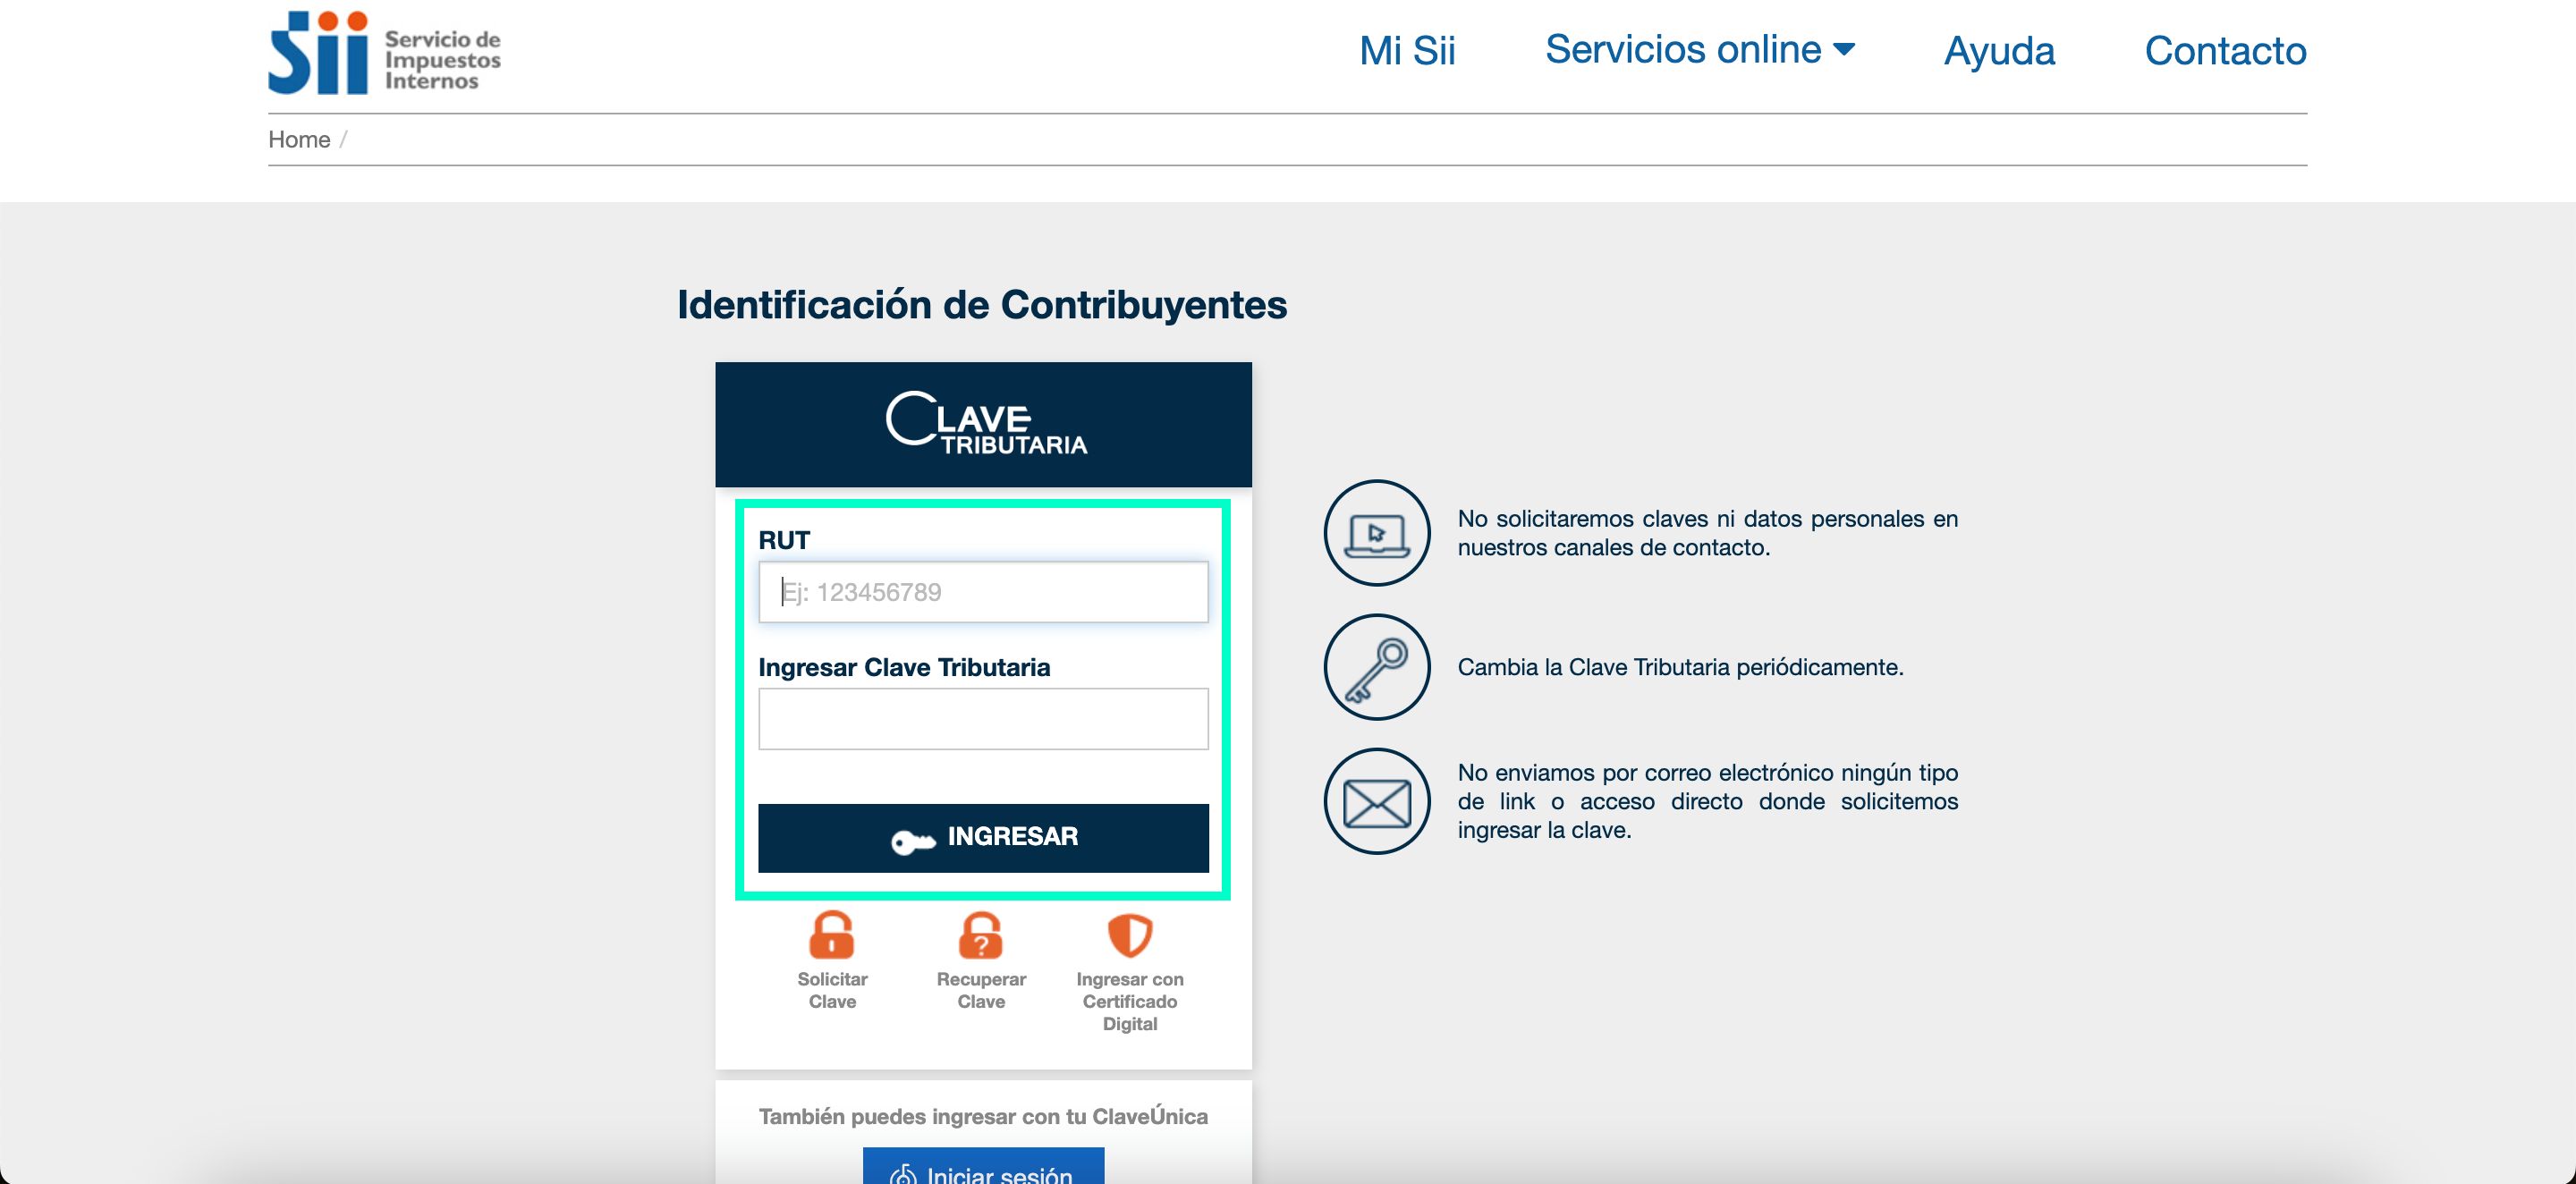Click the laptop icon beside contact warning
The width and height of the screenshot is (2576, 1184).
1377,533
